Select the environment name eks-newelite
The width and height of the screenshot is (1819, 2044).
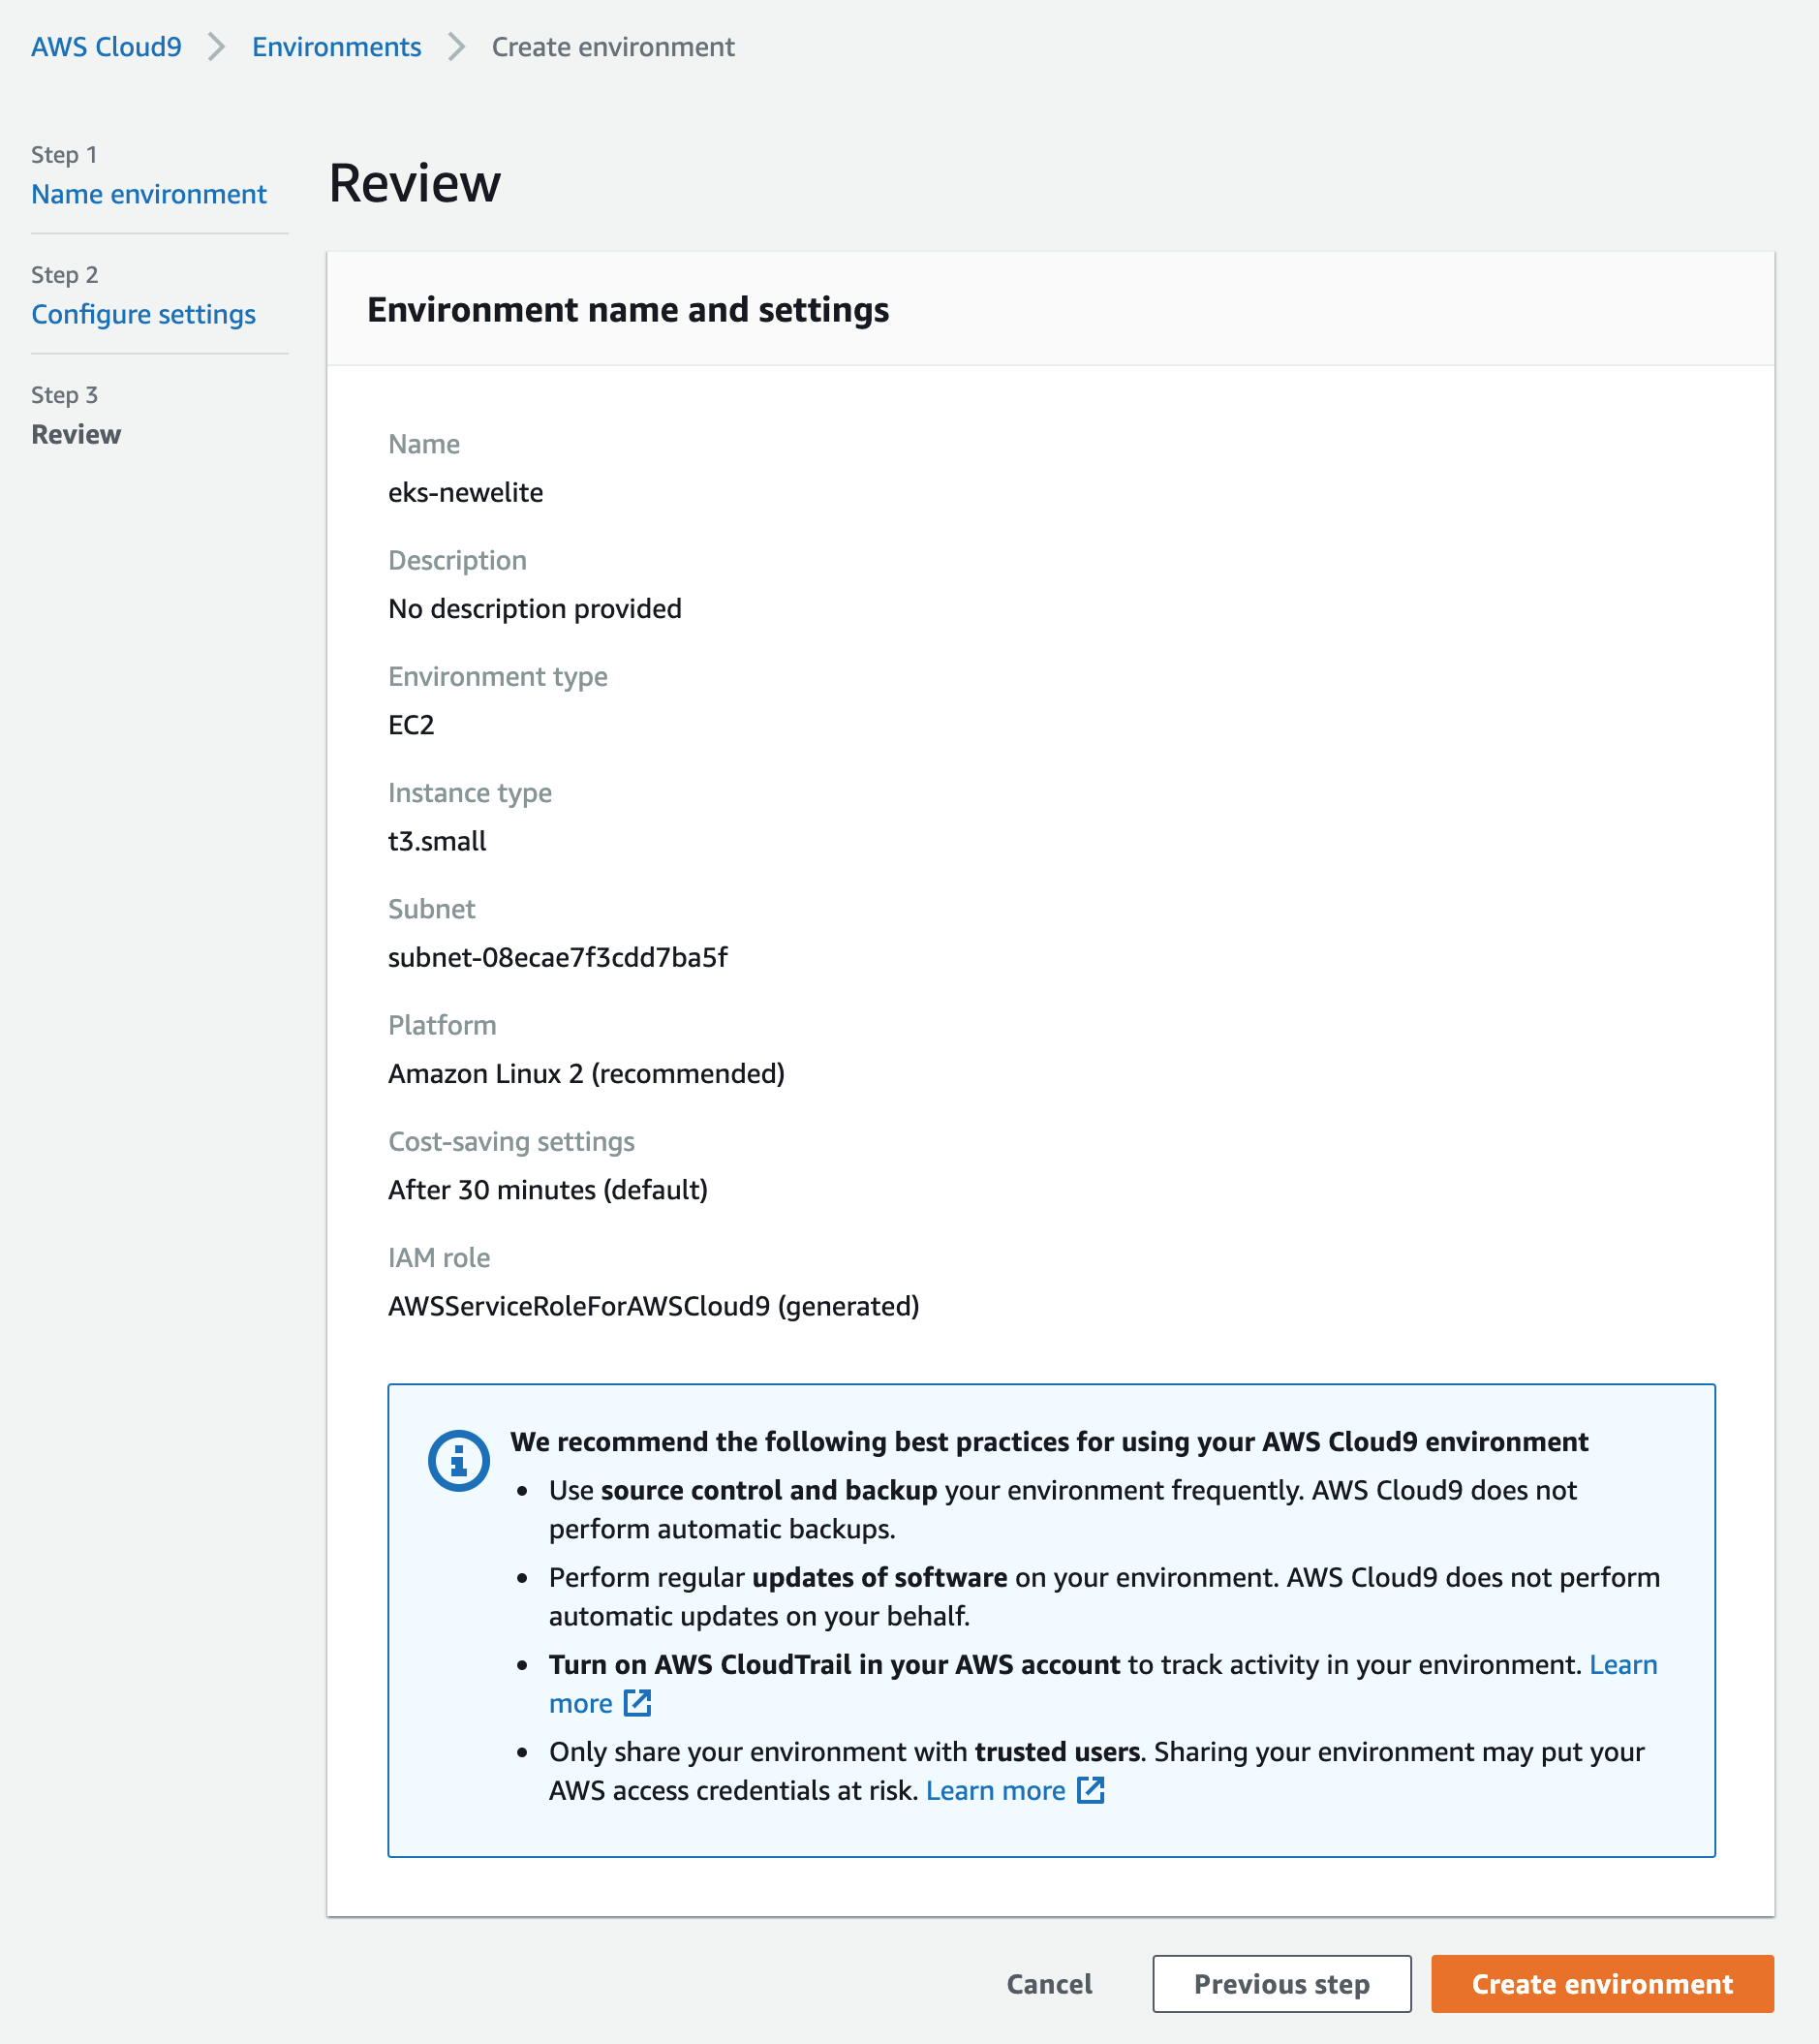coord(466,492)
